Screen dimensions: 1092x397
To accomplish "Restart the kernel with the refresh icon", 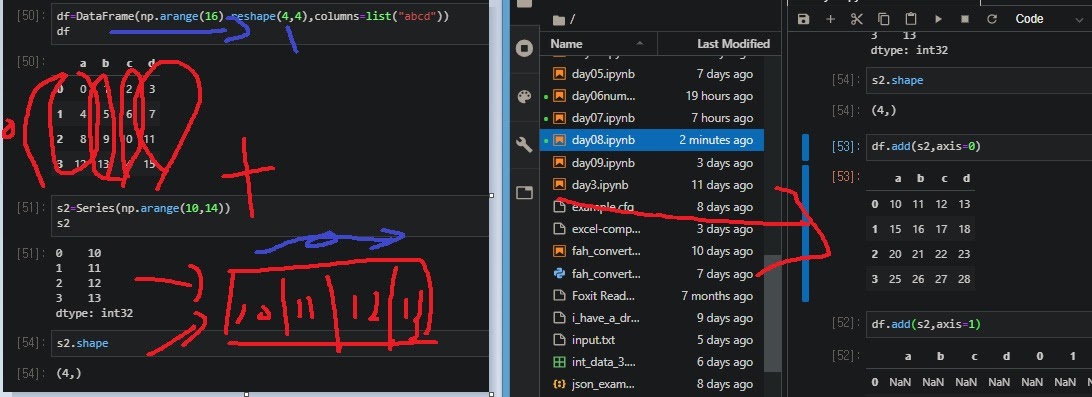I will (x=992, y=19).
